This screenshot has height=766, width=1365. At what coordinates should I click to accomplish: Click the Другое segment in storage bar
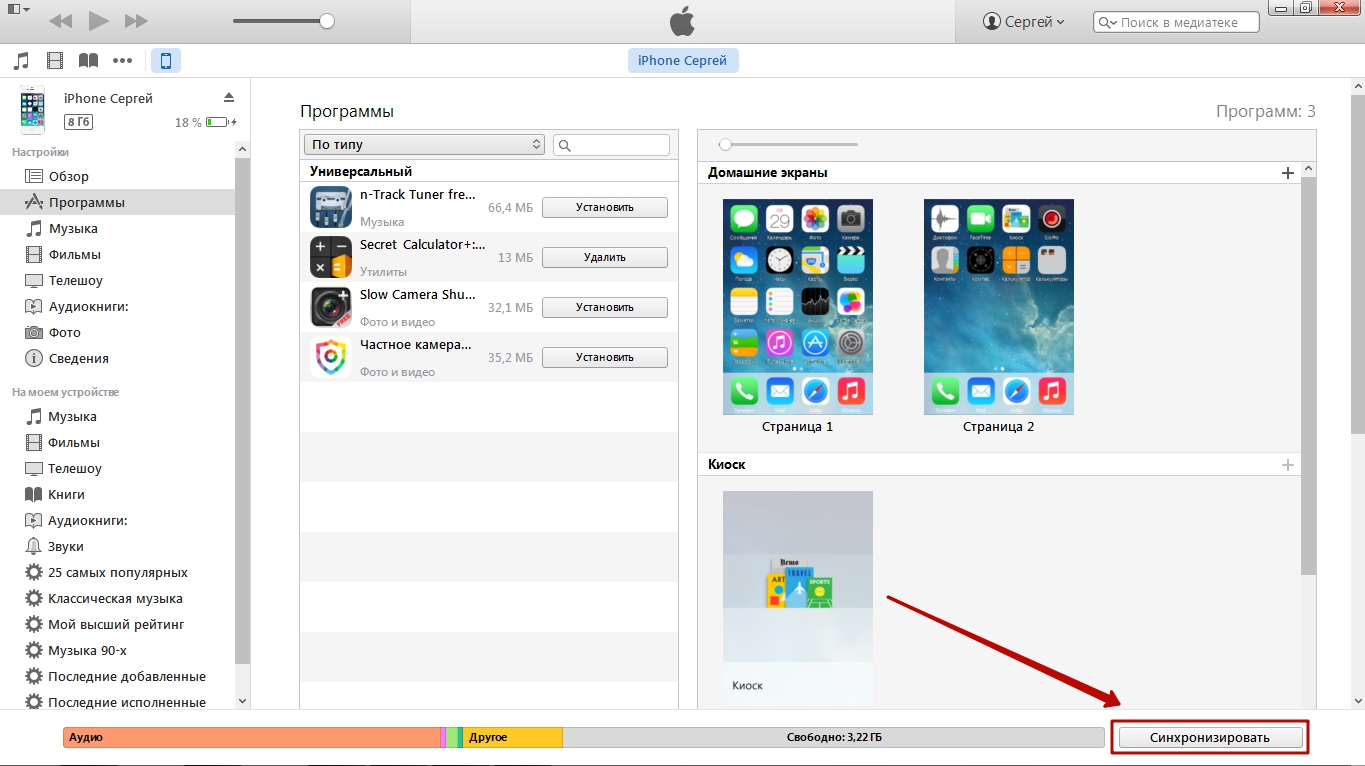(x=513, y=737)
